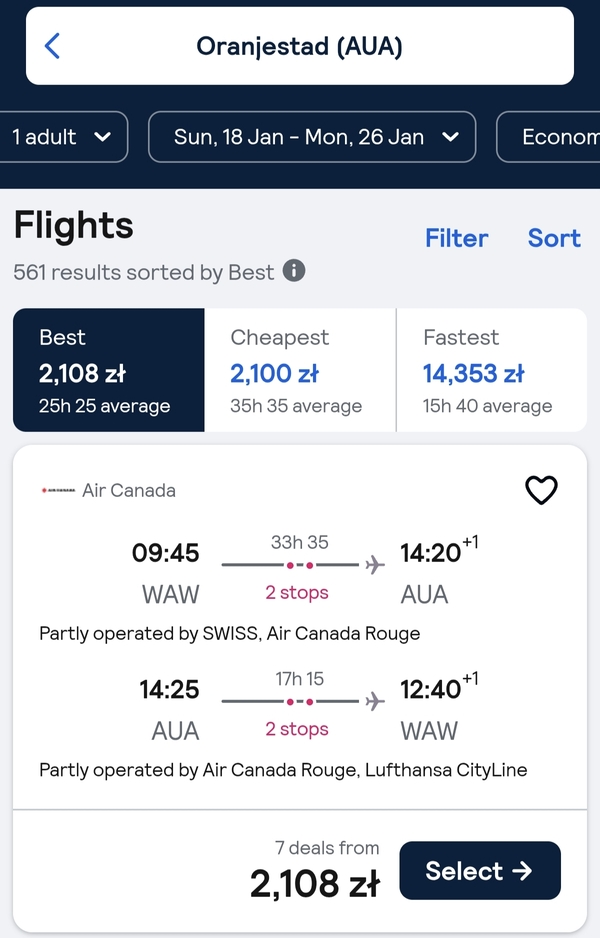Image resolution: width=600 pixels, height=938 pixels.
Task: Click the Air Canada airline logo
Action: point(58,491)
